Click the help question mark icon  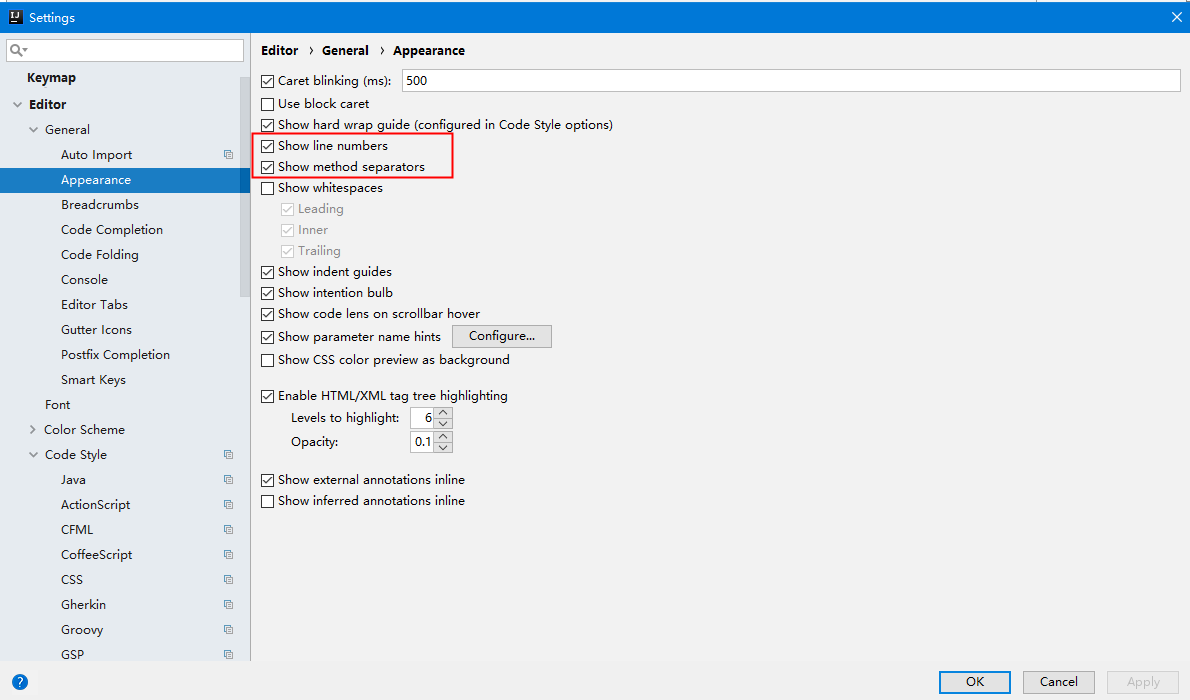pos(20,682)
